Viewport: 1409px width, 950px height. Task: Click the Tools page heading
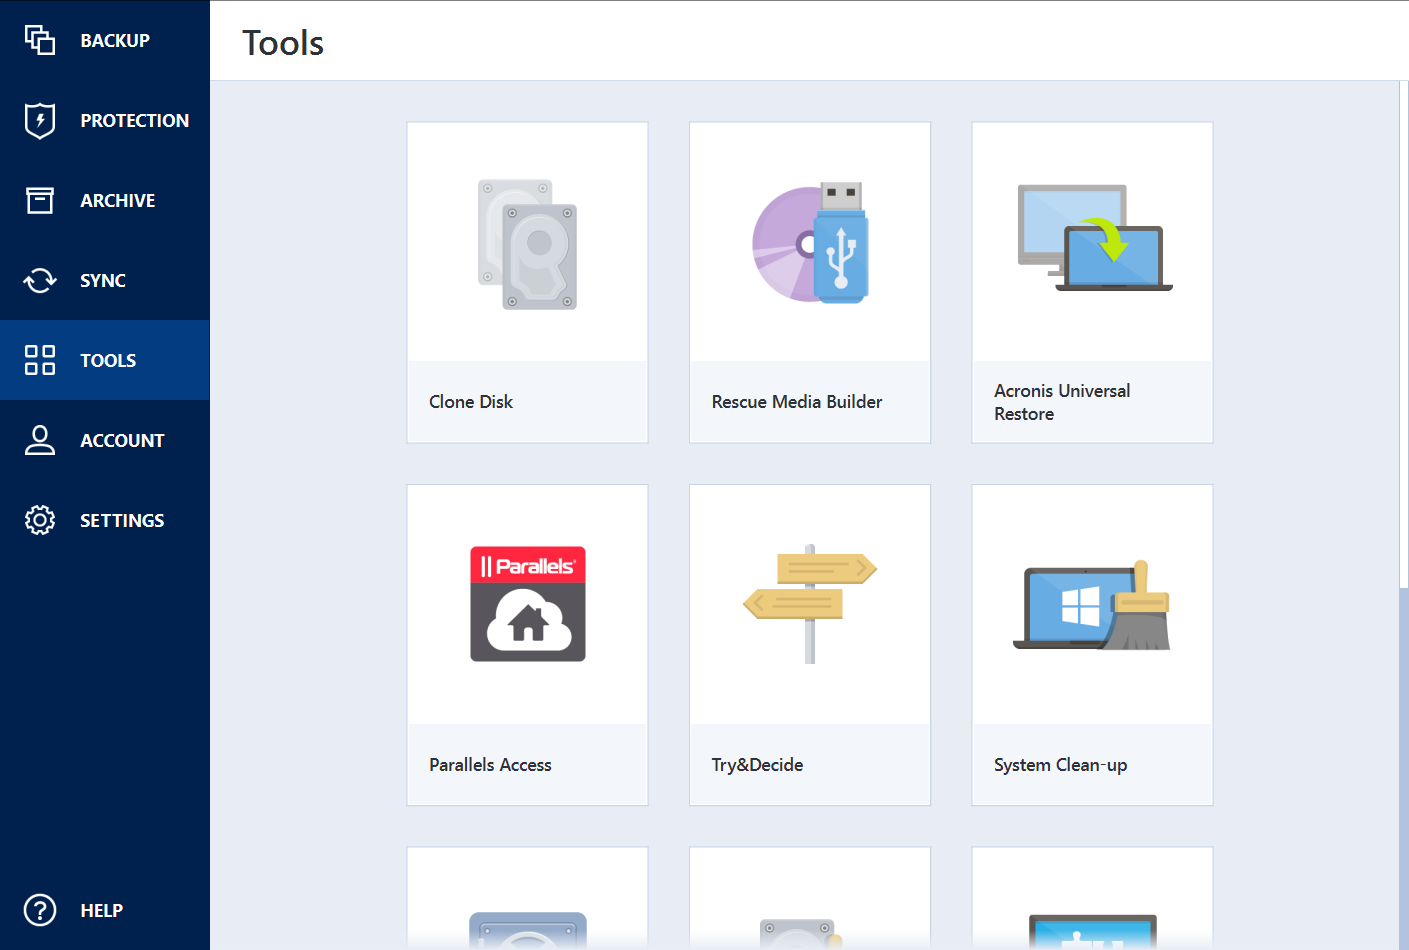tap(283, 43)
